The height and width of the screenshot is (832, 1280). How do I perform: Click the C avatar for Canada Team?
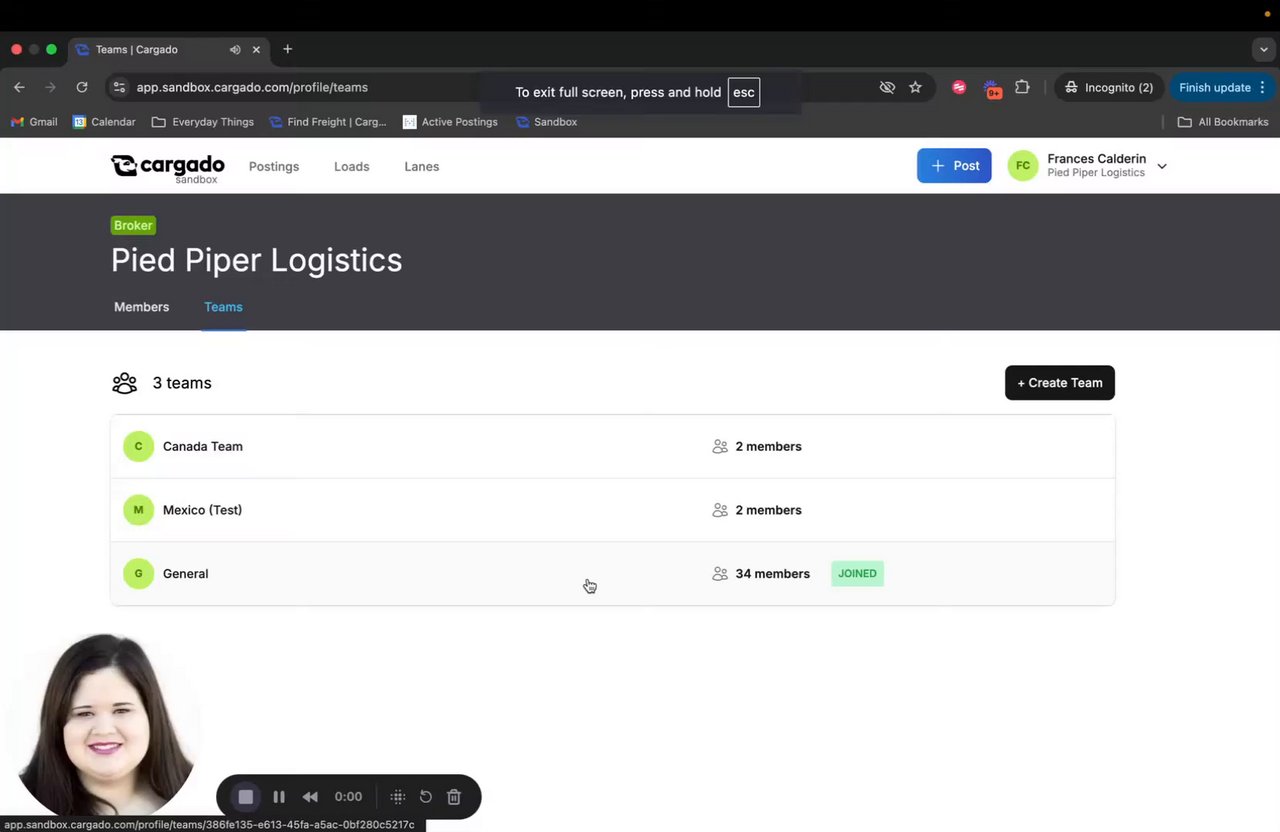click(138, 446)
